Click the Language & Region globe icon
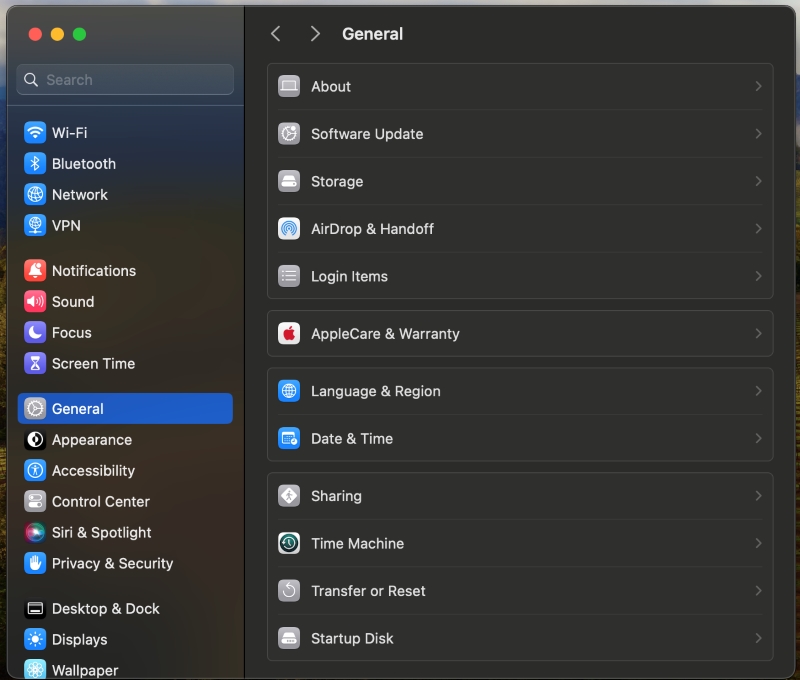This screenshot has height=680, width=800. (x=289, y=391)
